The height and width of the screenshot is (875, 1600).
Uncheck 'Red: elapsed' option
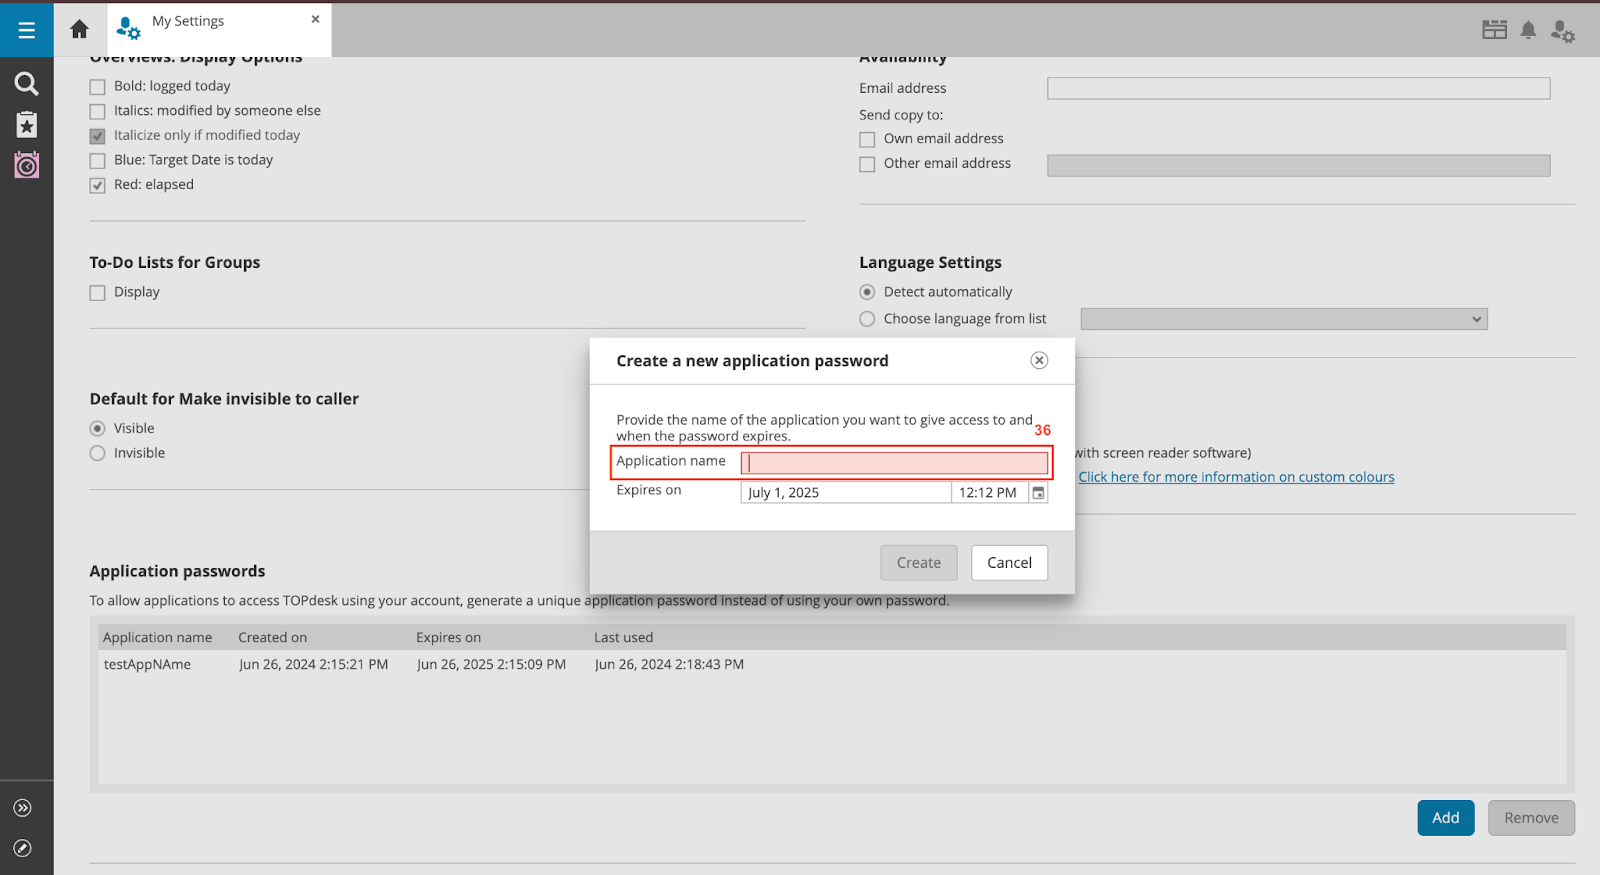(98, 185)
